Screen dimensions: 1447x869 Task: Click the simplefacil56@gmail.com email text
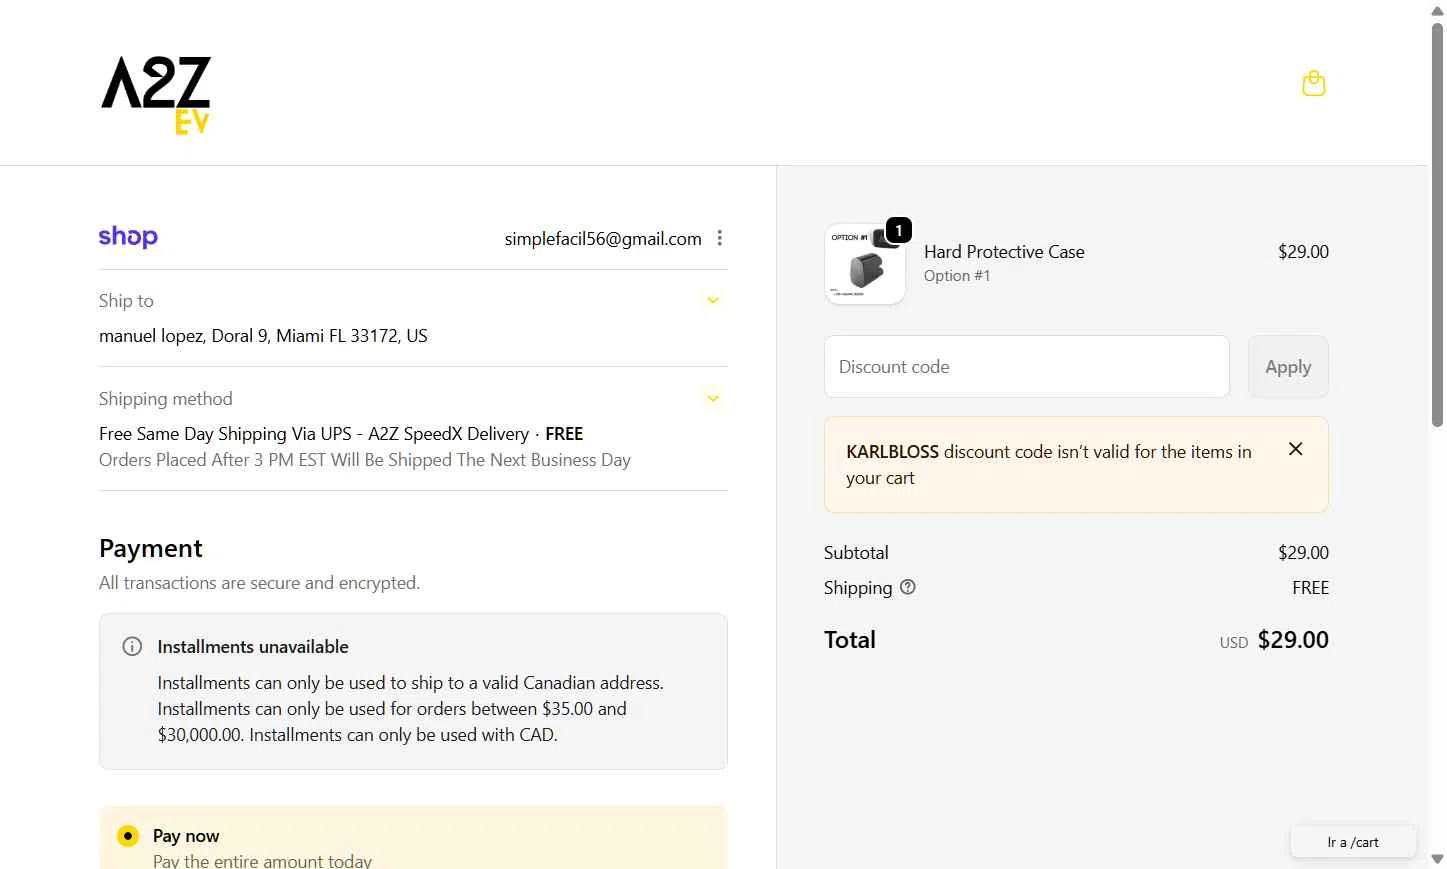tap(603, 238)
